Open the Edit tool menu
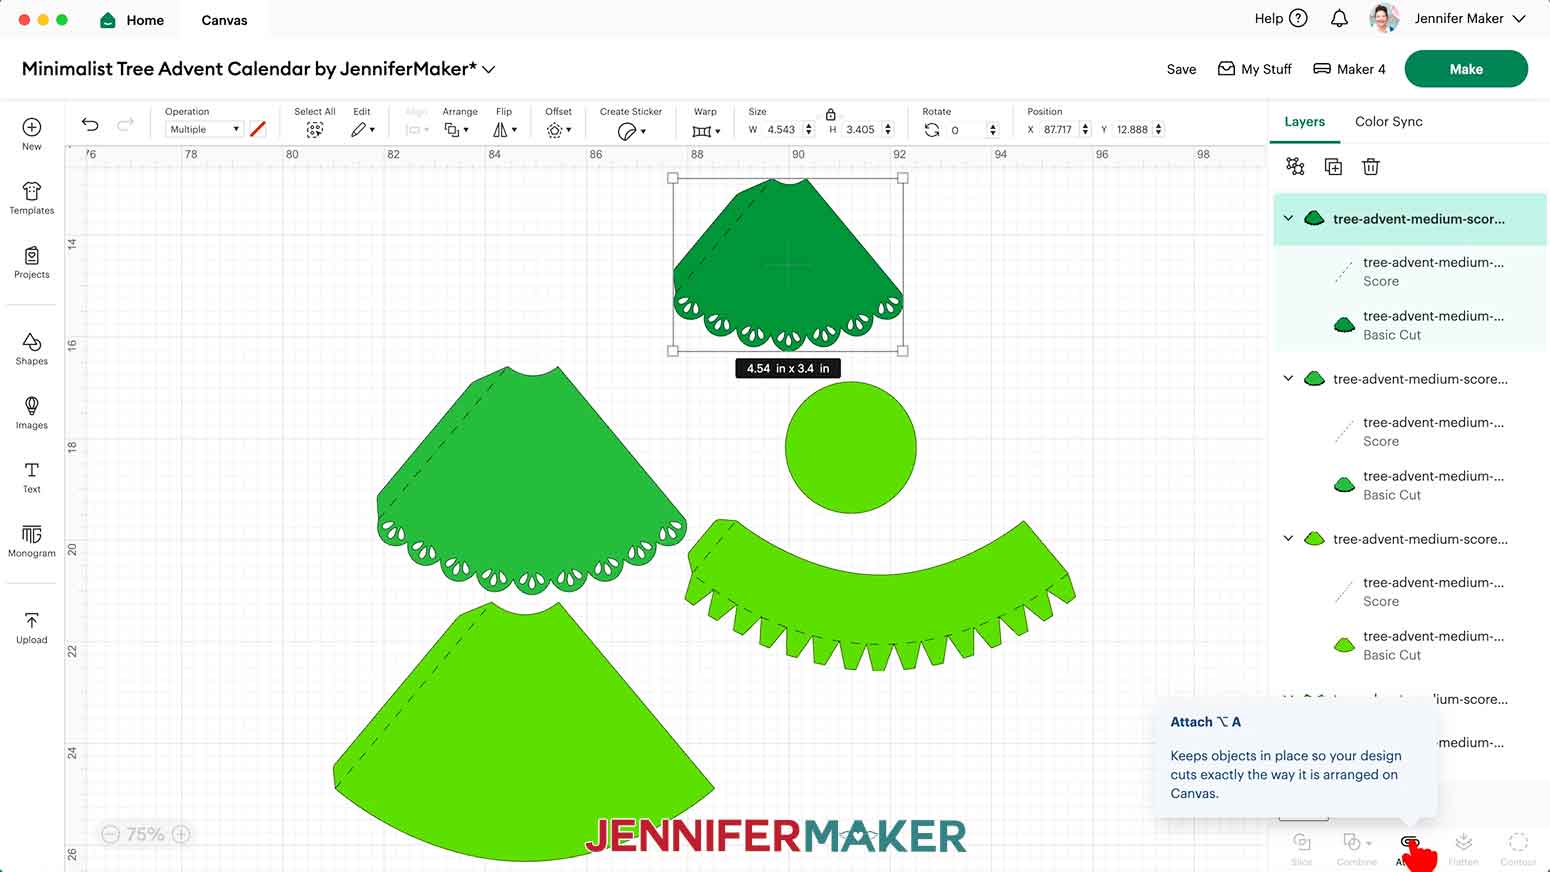 362,130
